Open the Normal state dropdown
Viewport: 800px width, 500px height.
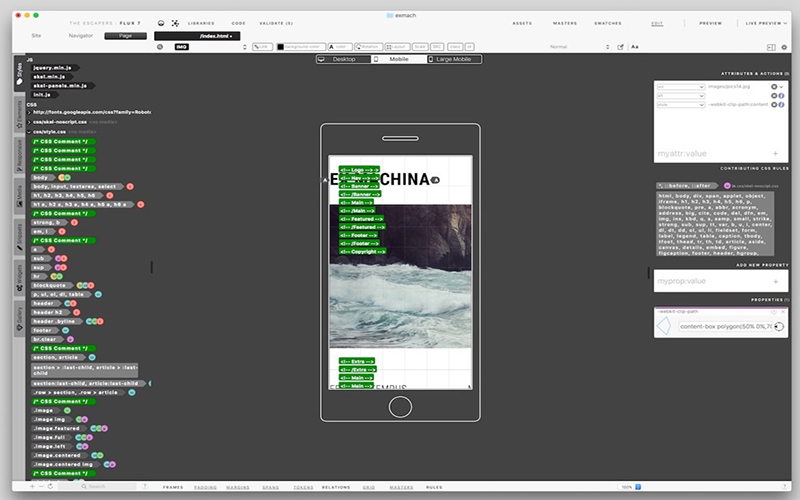coord(579,47)
